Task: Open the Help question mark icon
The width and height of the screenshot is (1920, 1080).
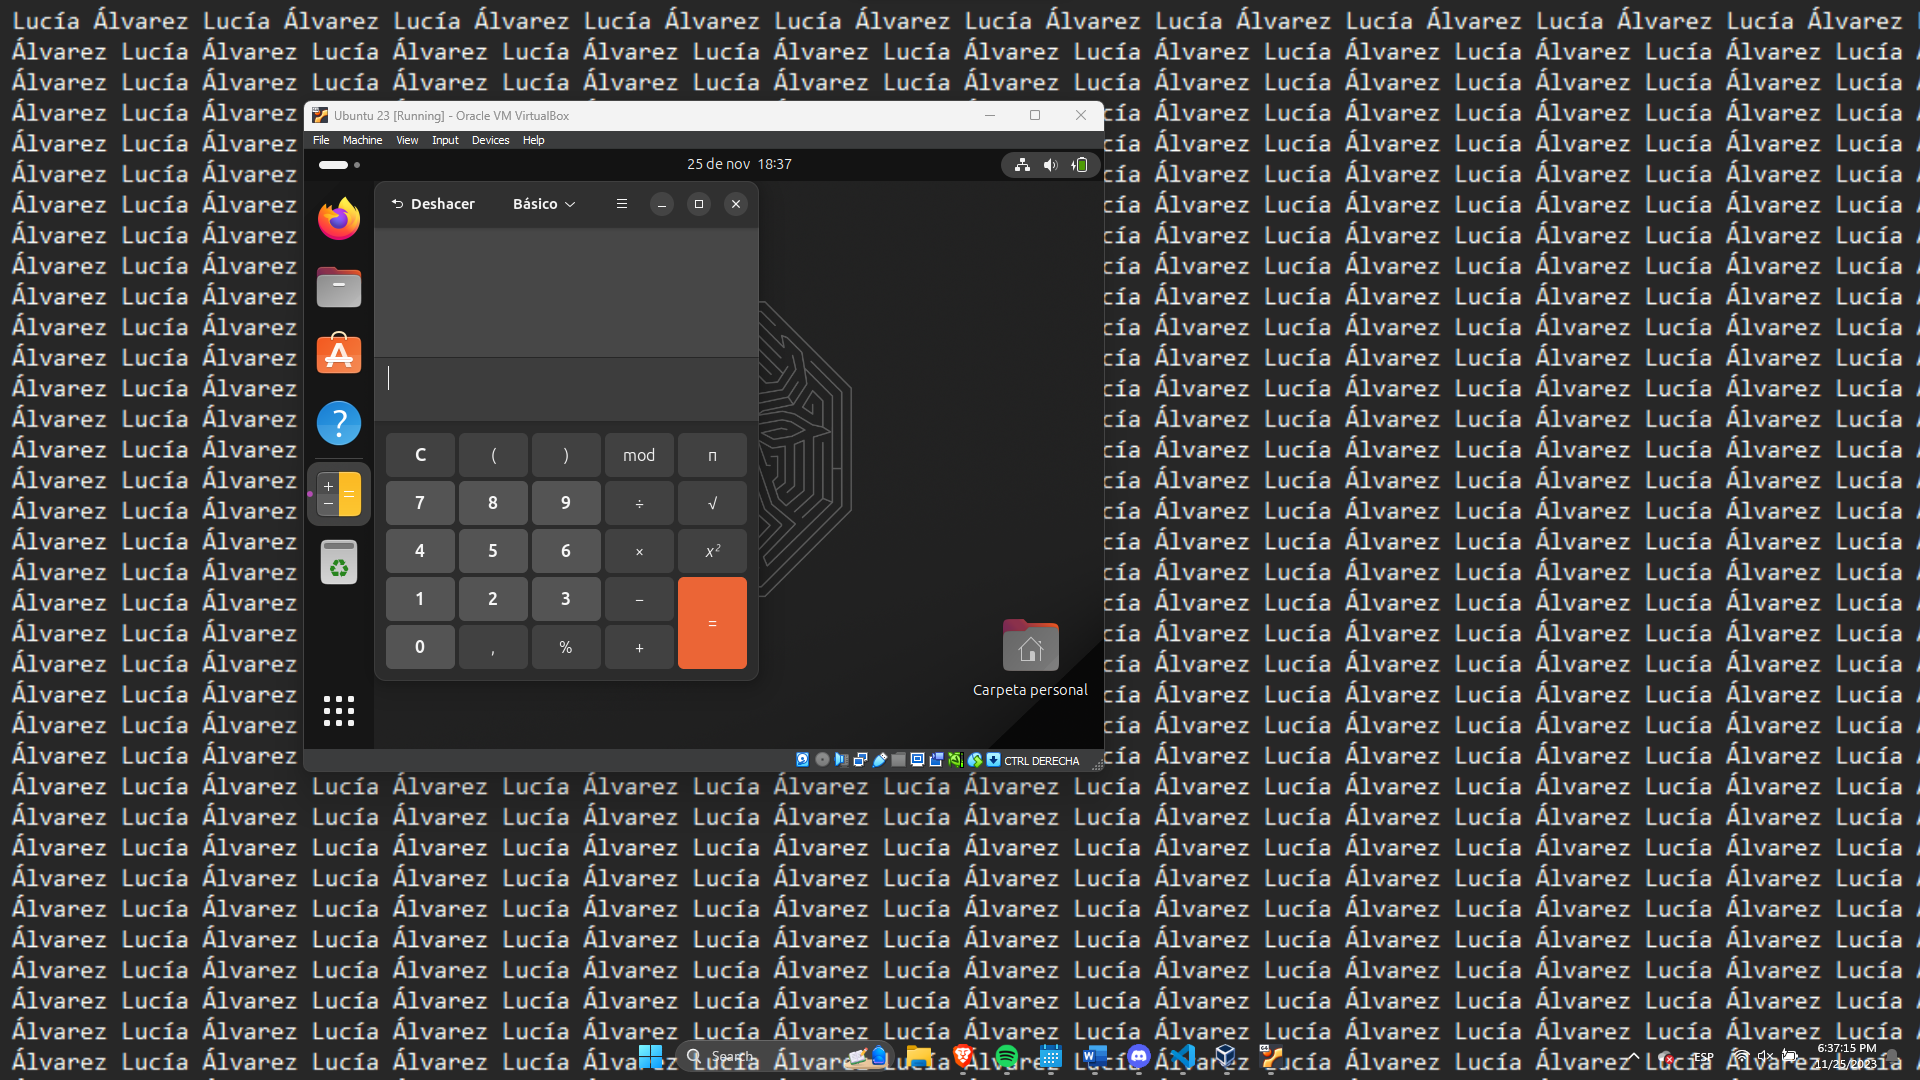Action: pos(339,423)
